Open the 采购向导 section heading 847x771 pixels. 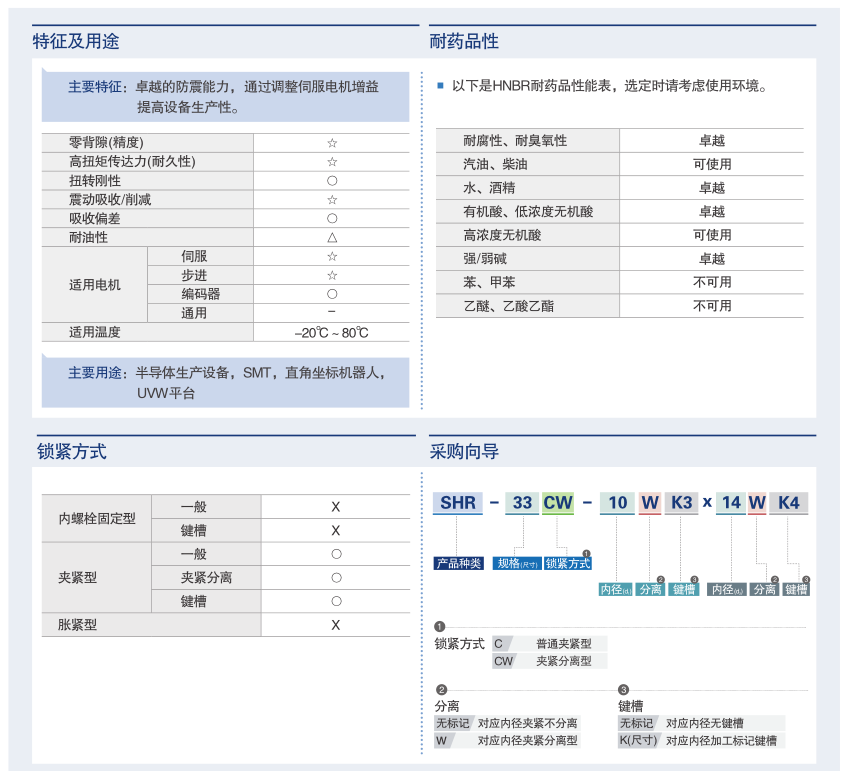click(464, 451)
